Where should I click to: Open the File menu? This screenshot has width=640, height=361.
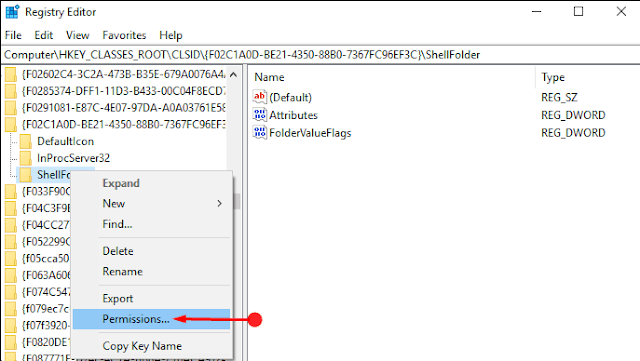point(13,36)
